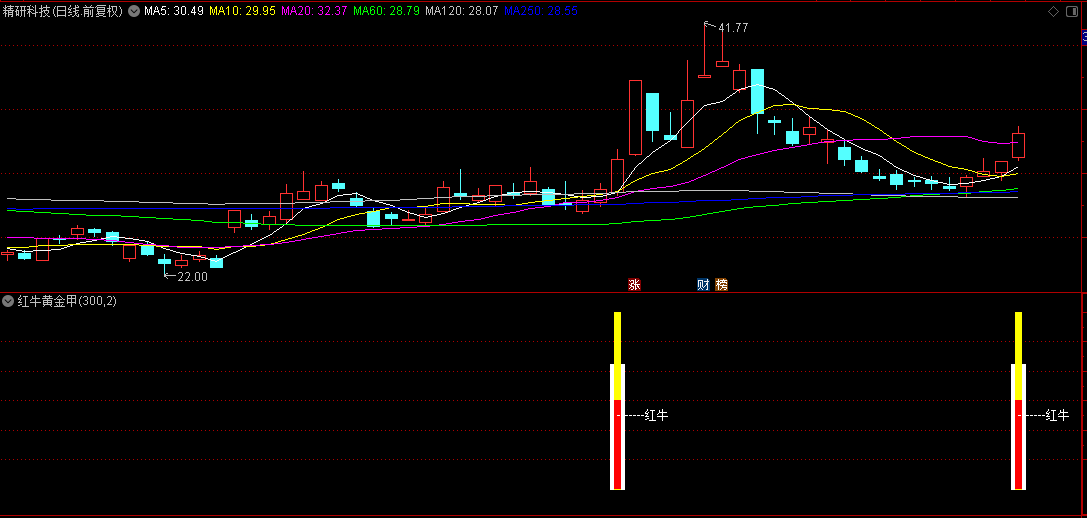The height and width of the screenshot is (518, 1087).
Task: Open the dropdown arrow beside 精研科技 title
Action: click(x=132, y=11)
